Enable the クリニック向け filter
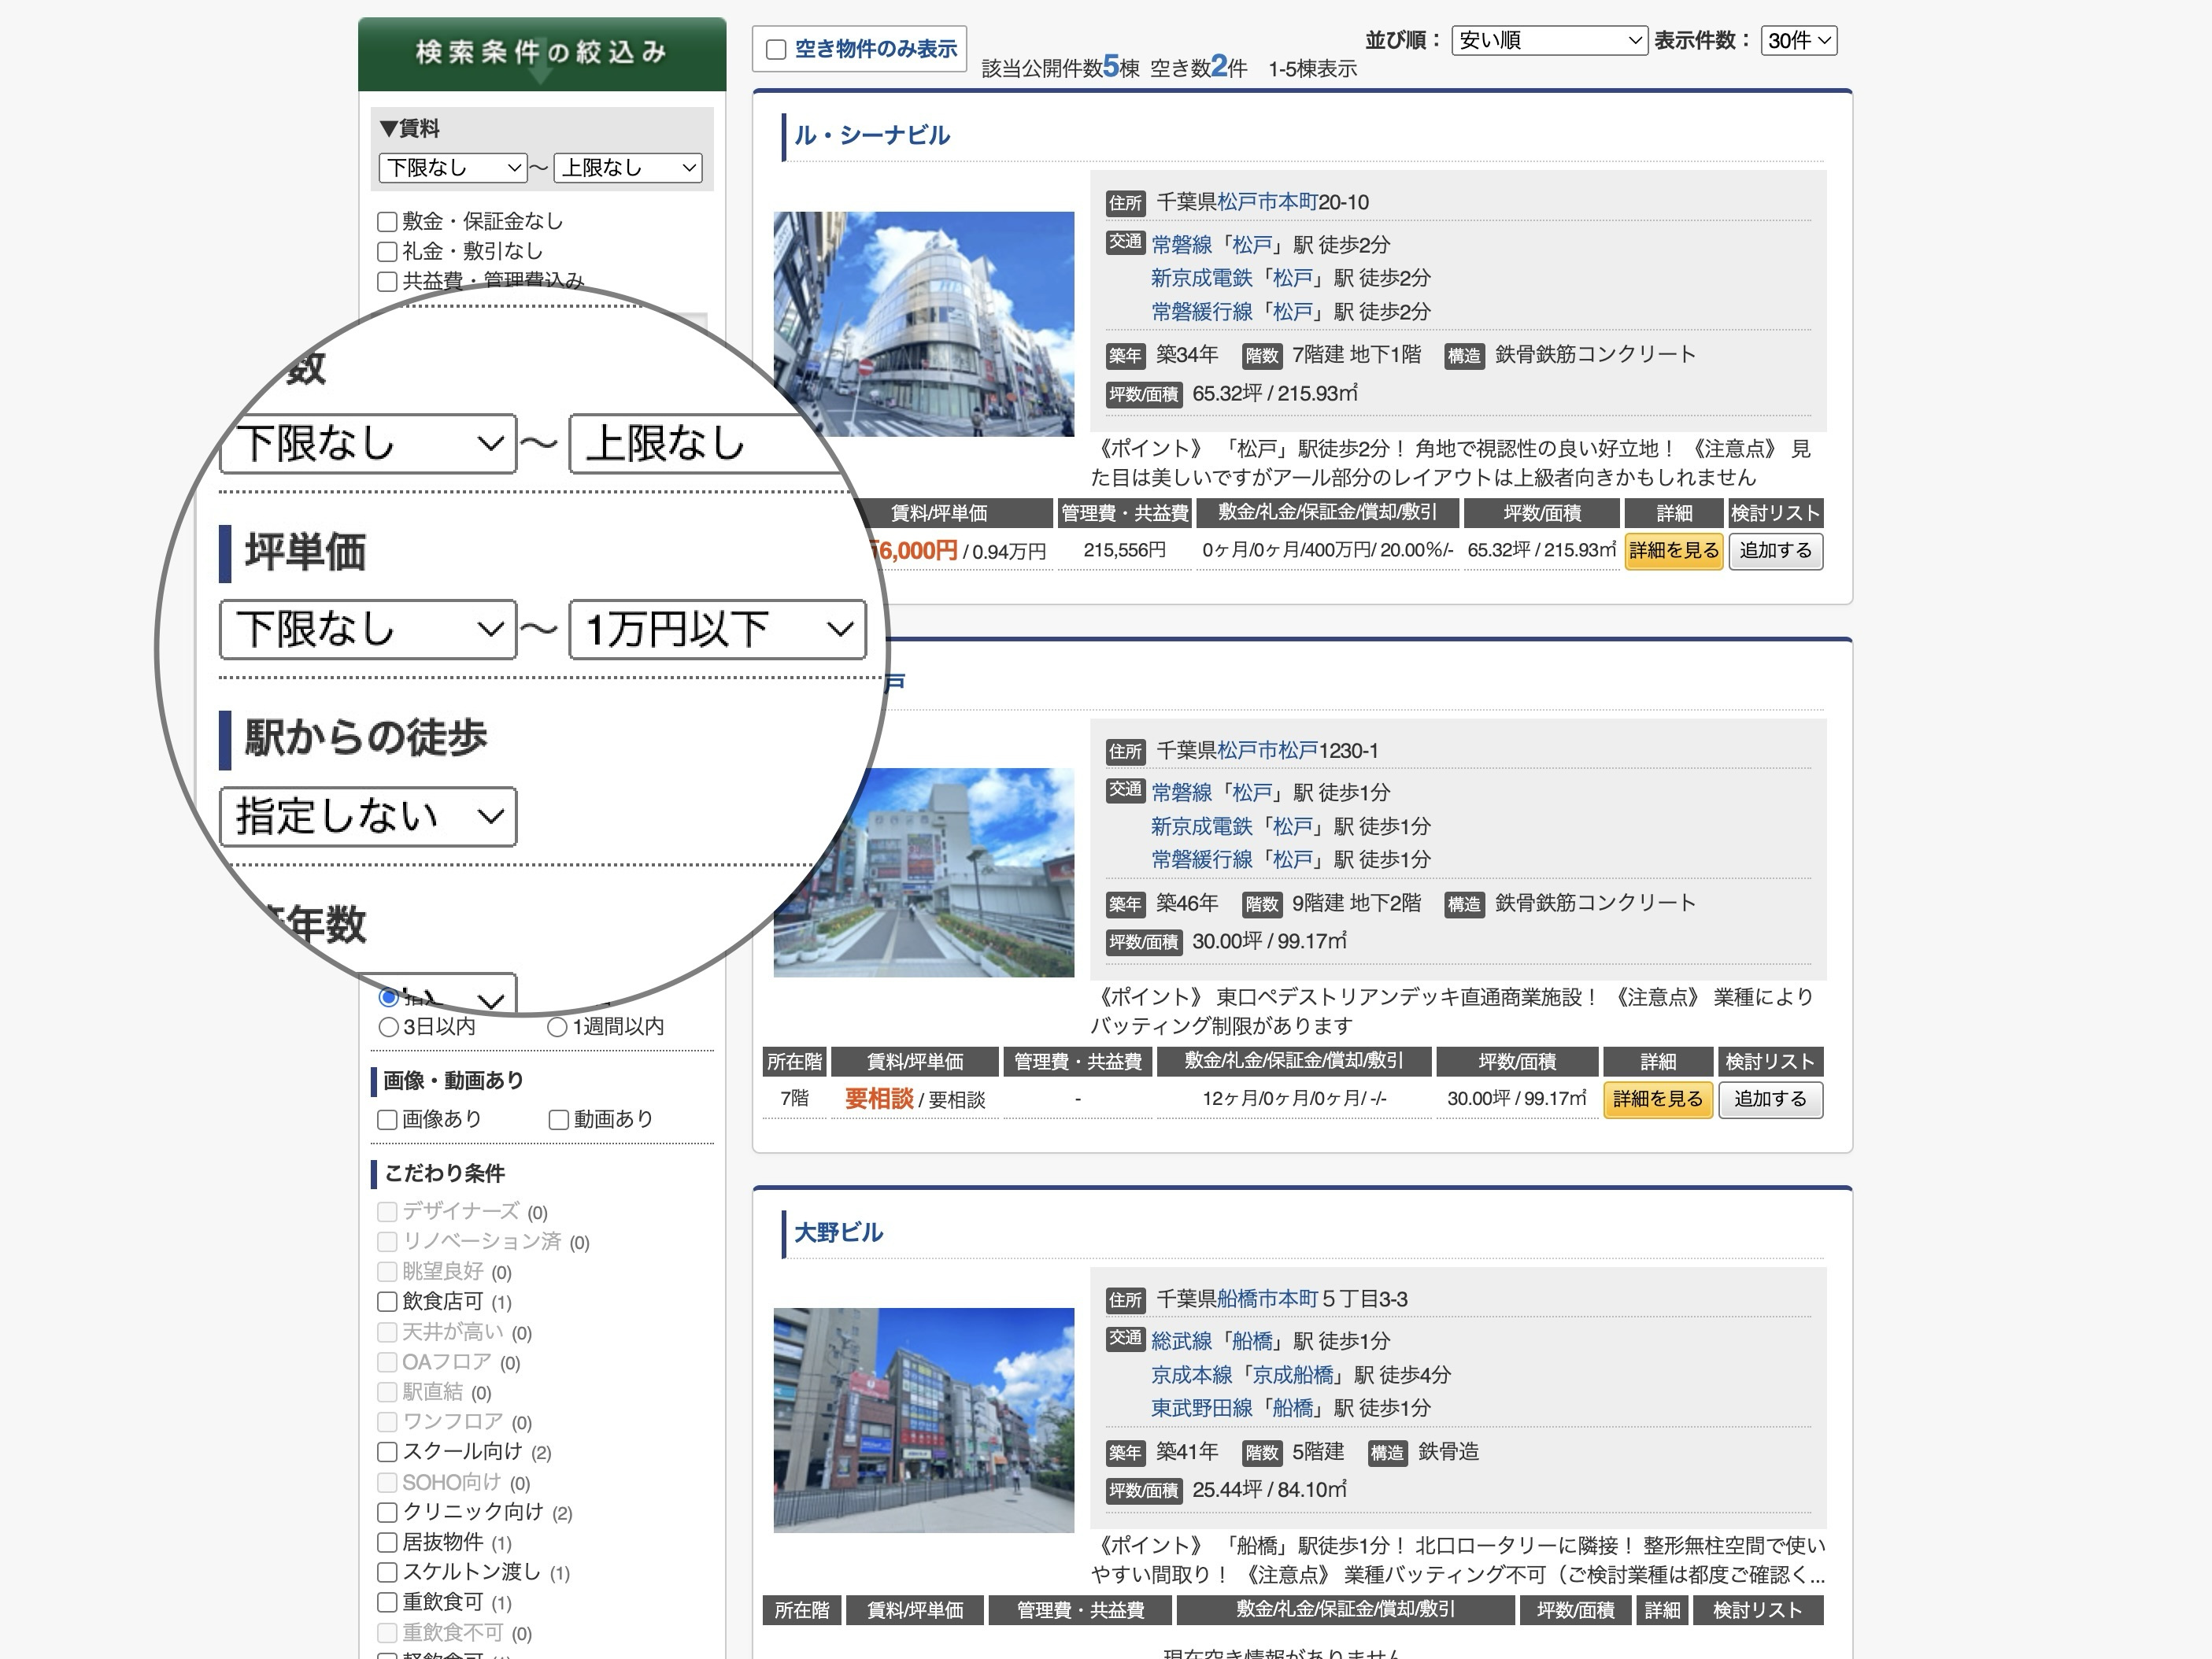This screenshot has height=1659, width=2212. tap(388, 1513)
